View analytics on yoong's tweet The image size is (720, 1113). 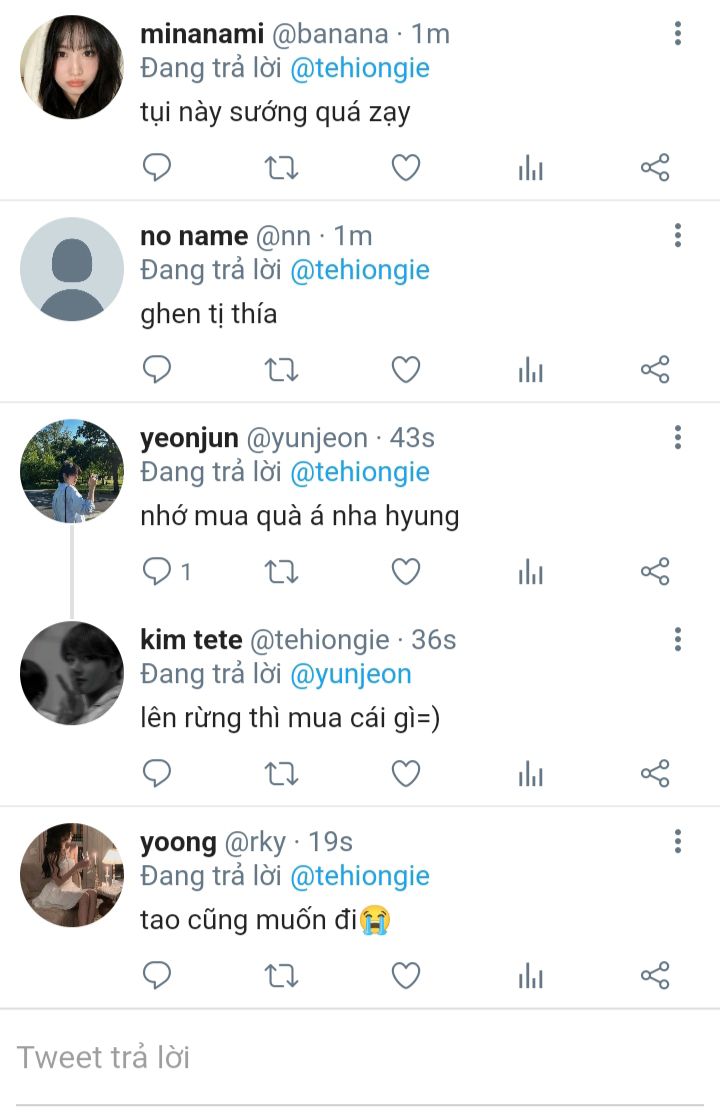530,975
